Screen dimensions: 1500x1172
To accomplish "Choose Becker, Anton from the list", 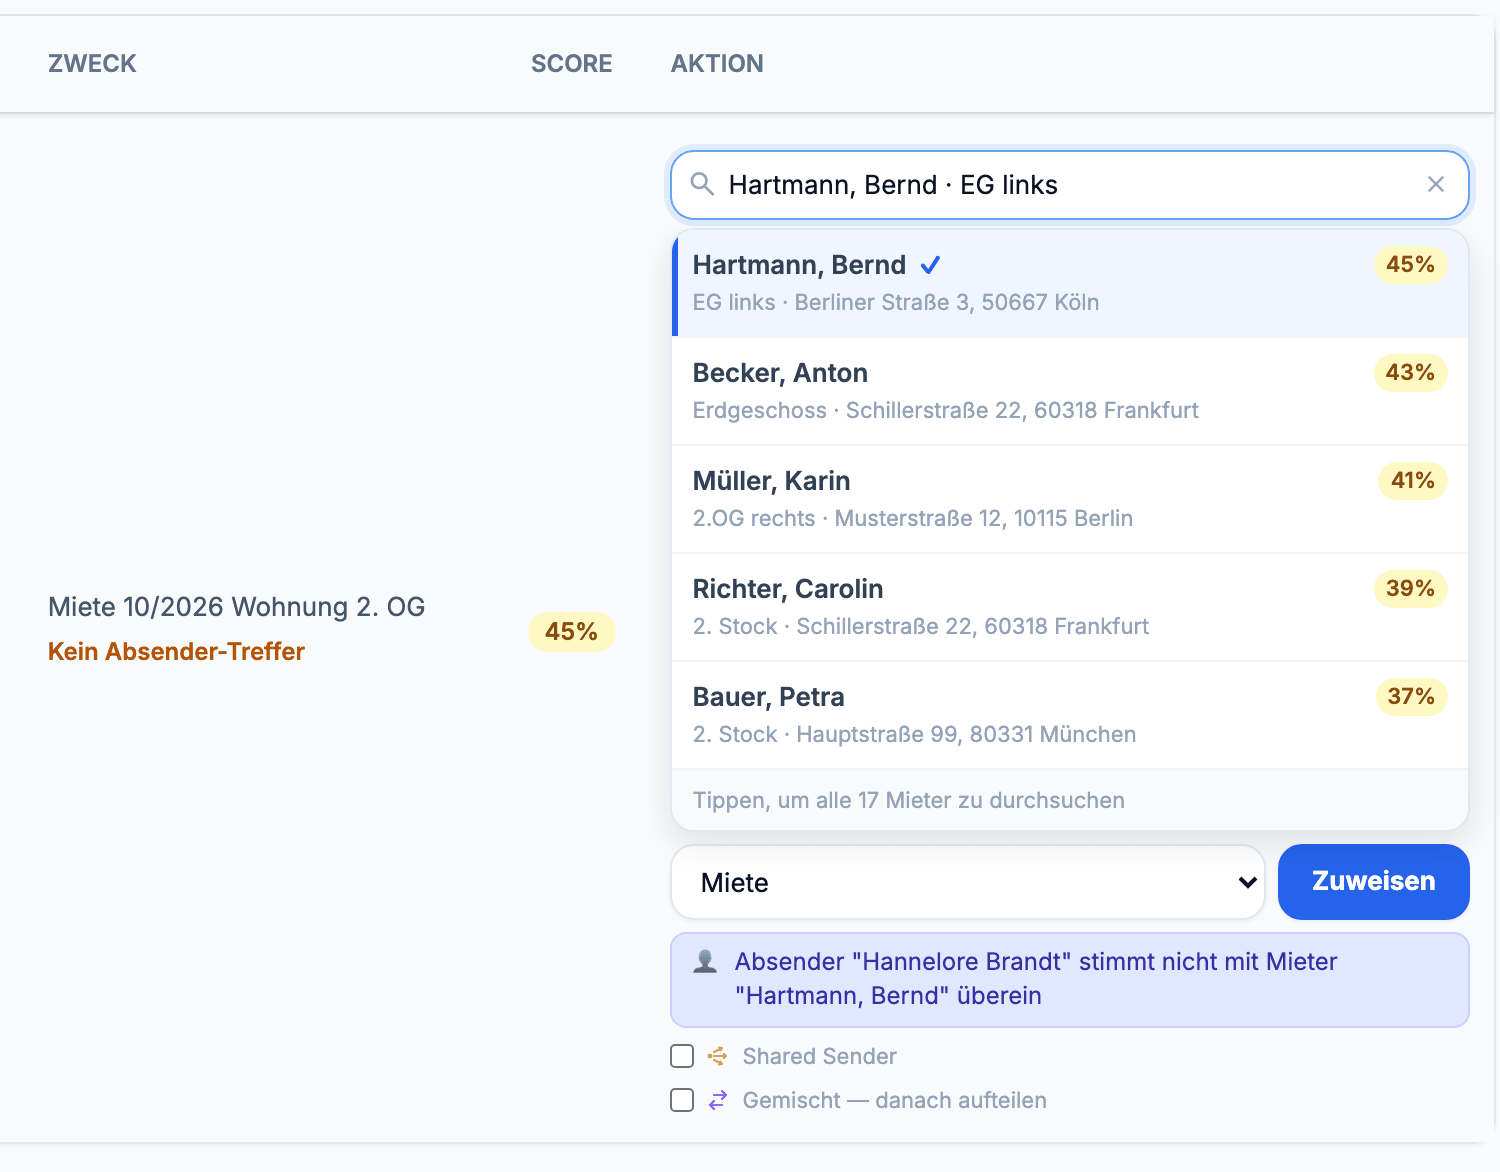I will pyautogui.click(x=1070, y=391).
